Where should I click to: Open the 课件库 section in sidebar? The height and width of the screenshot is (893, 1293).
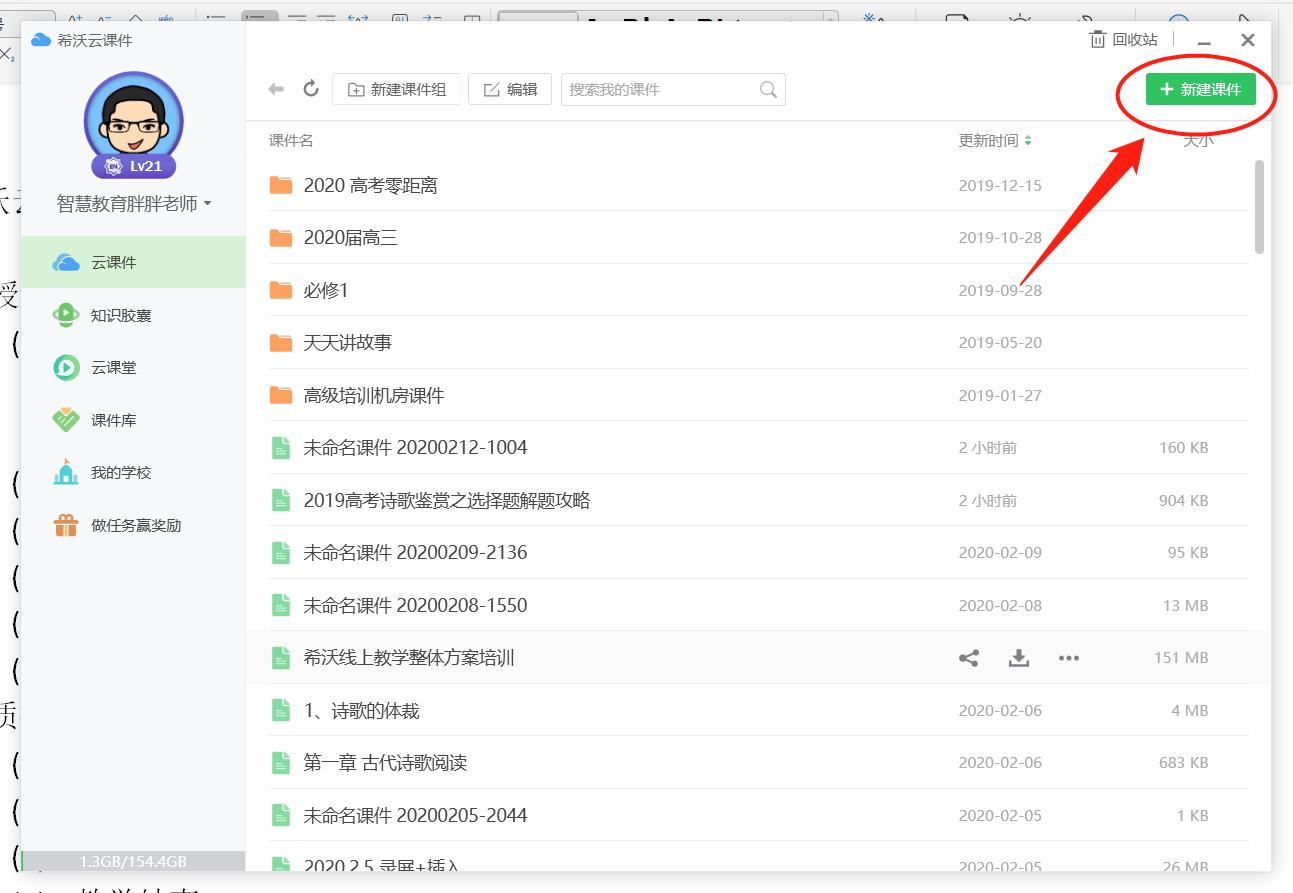click(110, 420)
